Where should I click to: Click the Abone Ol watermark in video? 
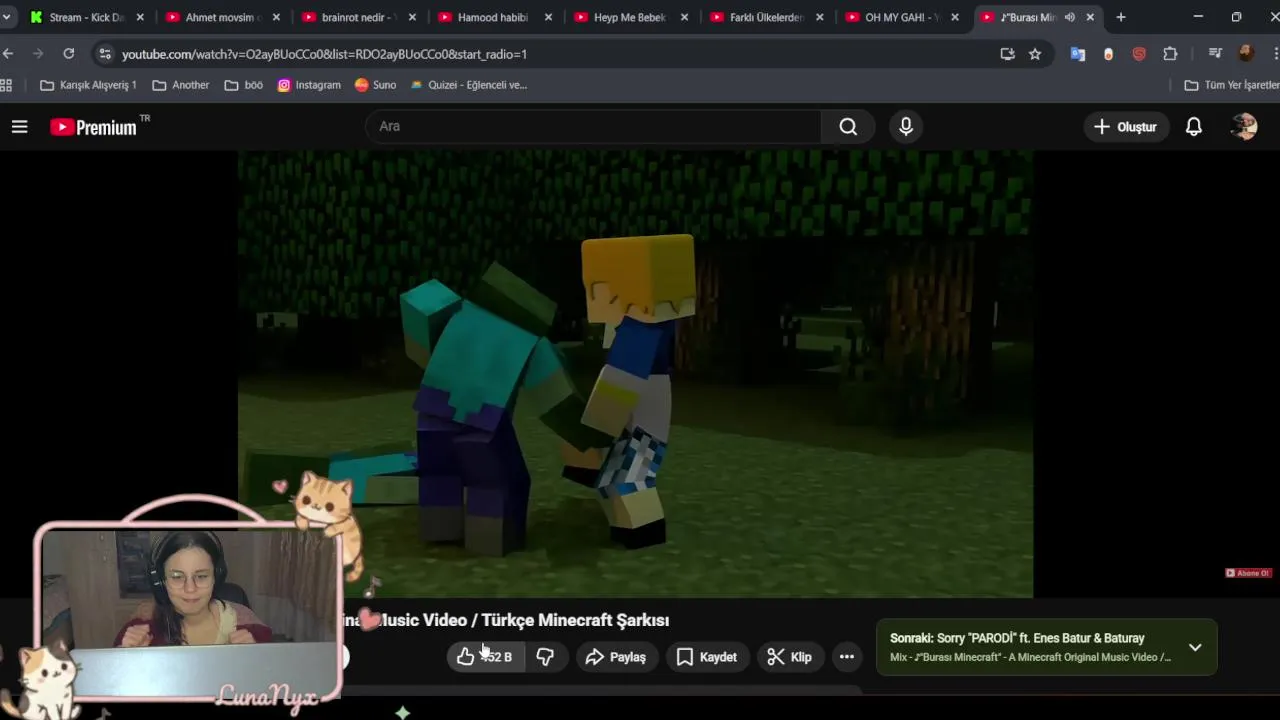1248,573
